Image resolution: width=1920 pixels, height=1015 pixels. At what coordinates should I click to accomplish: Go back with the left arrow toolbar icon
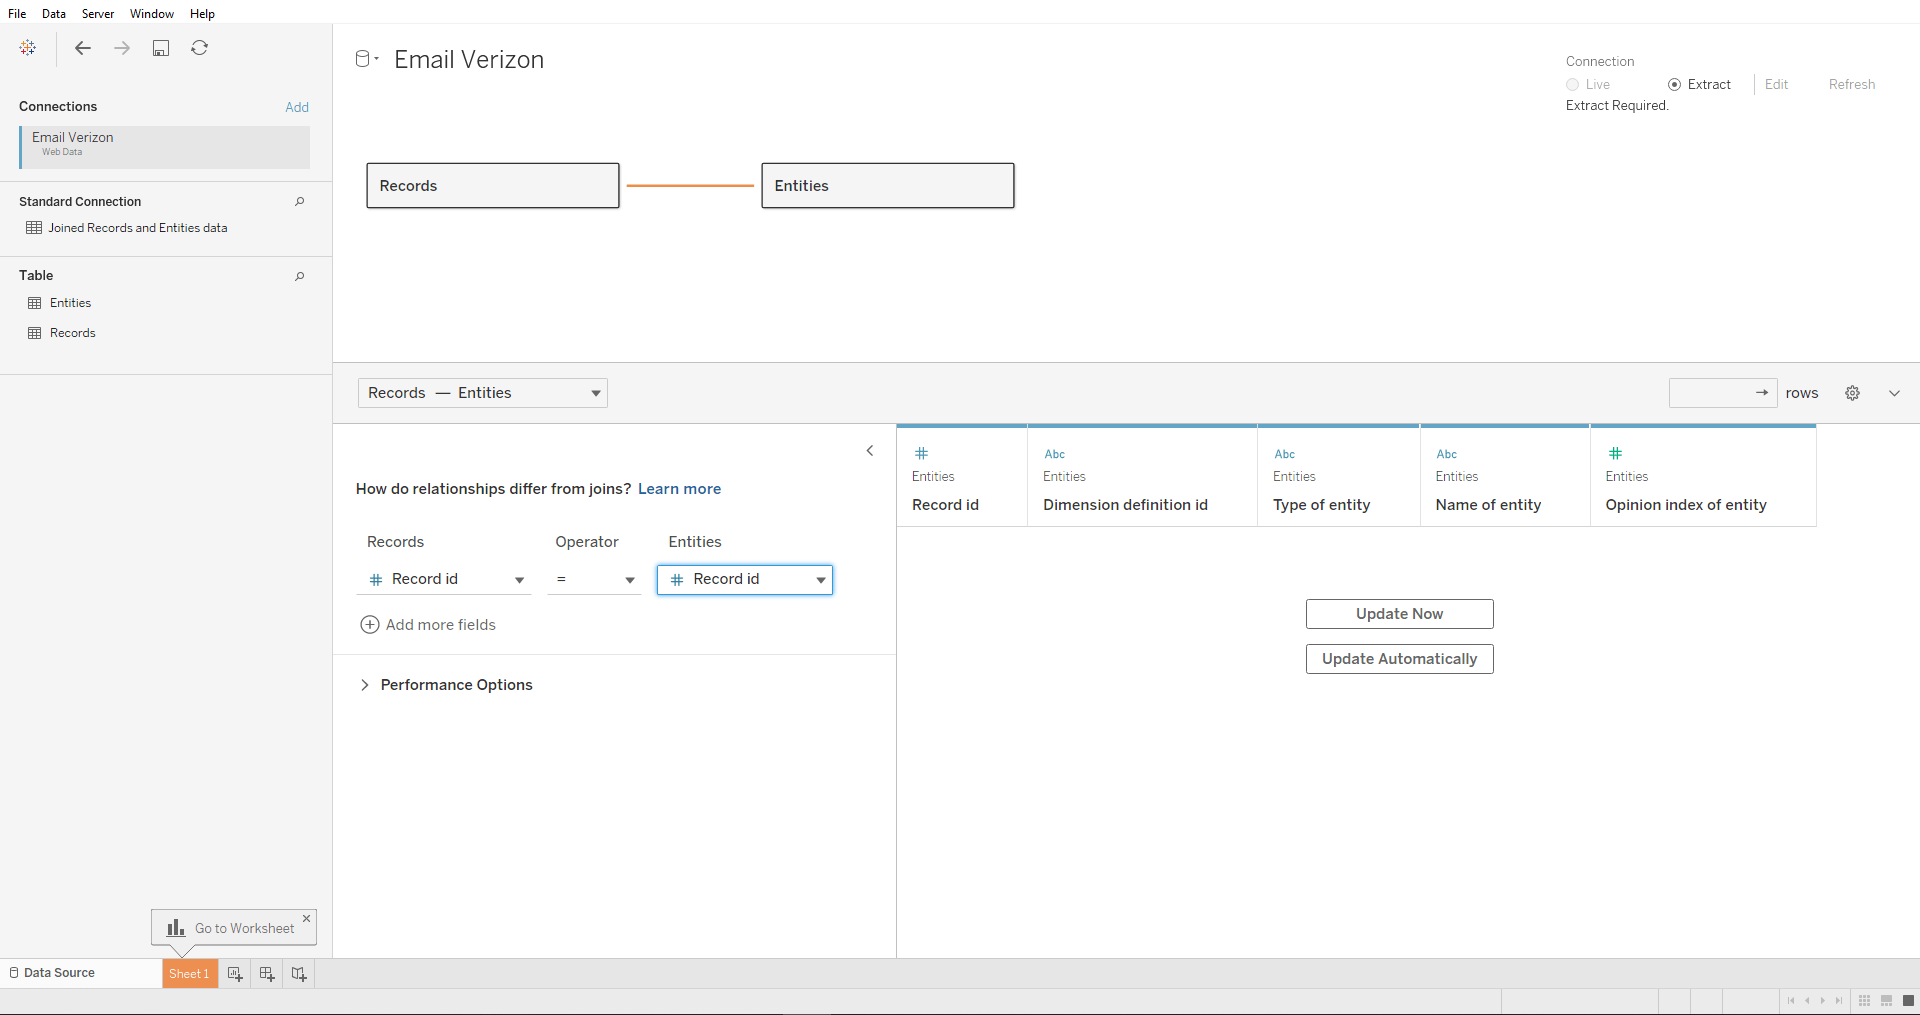(83, 48)
